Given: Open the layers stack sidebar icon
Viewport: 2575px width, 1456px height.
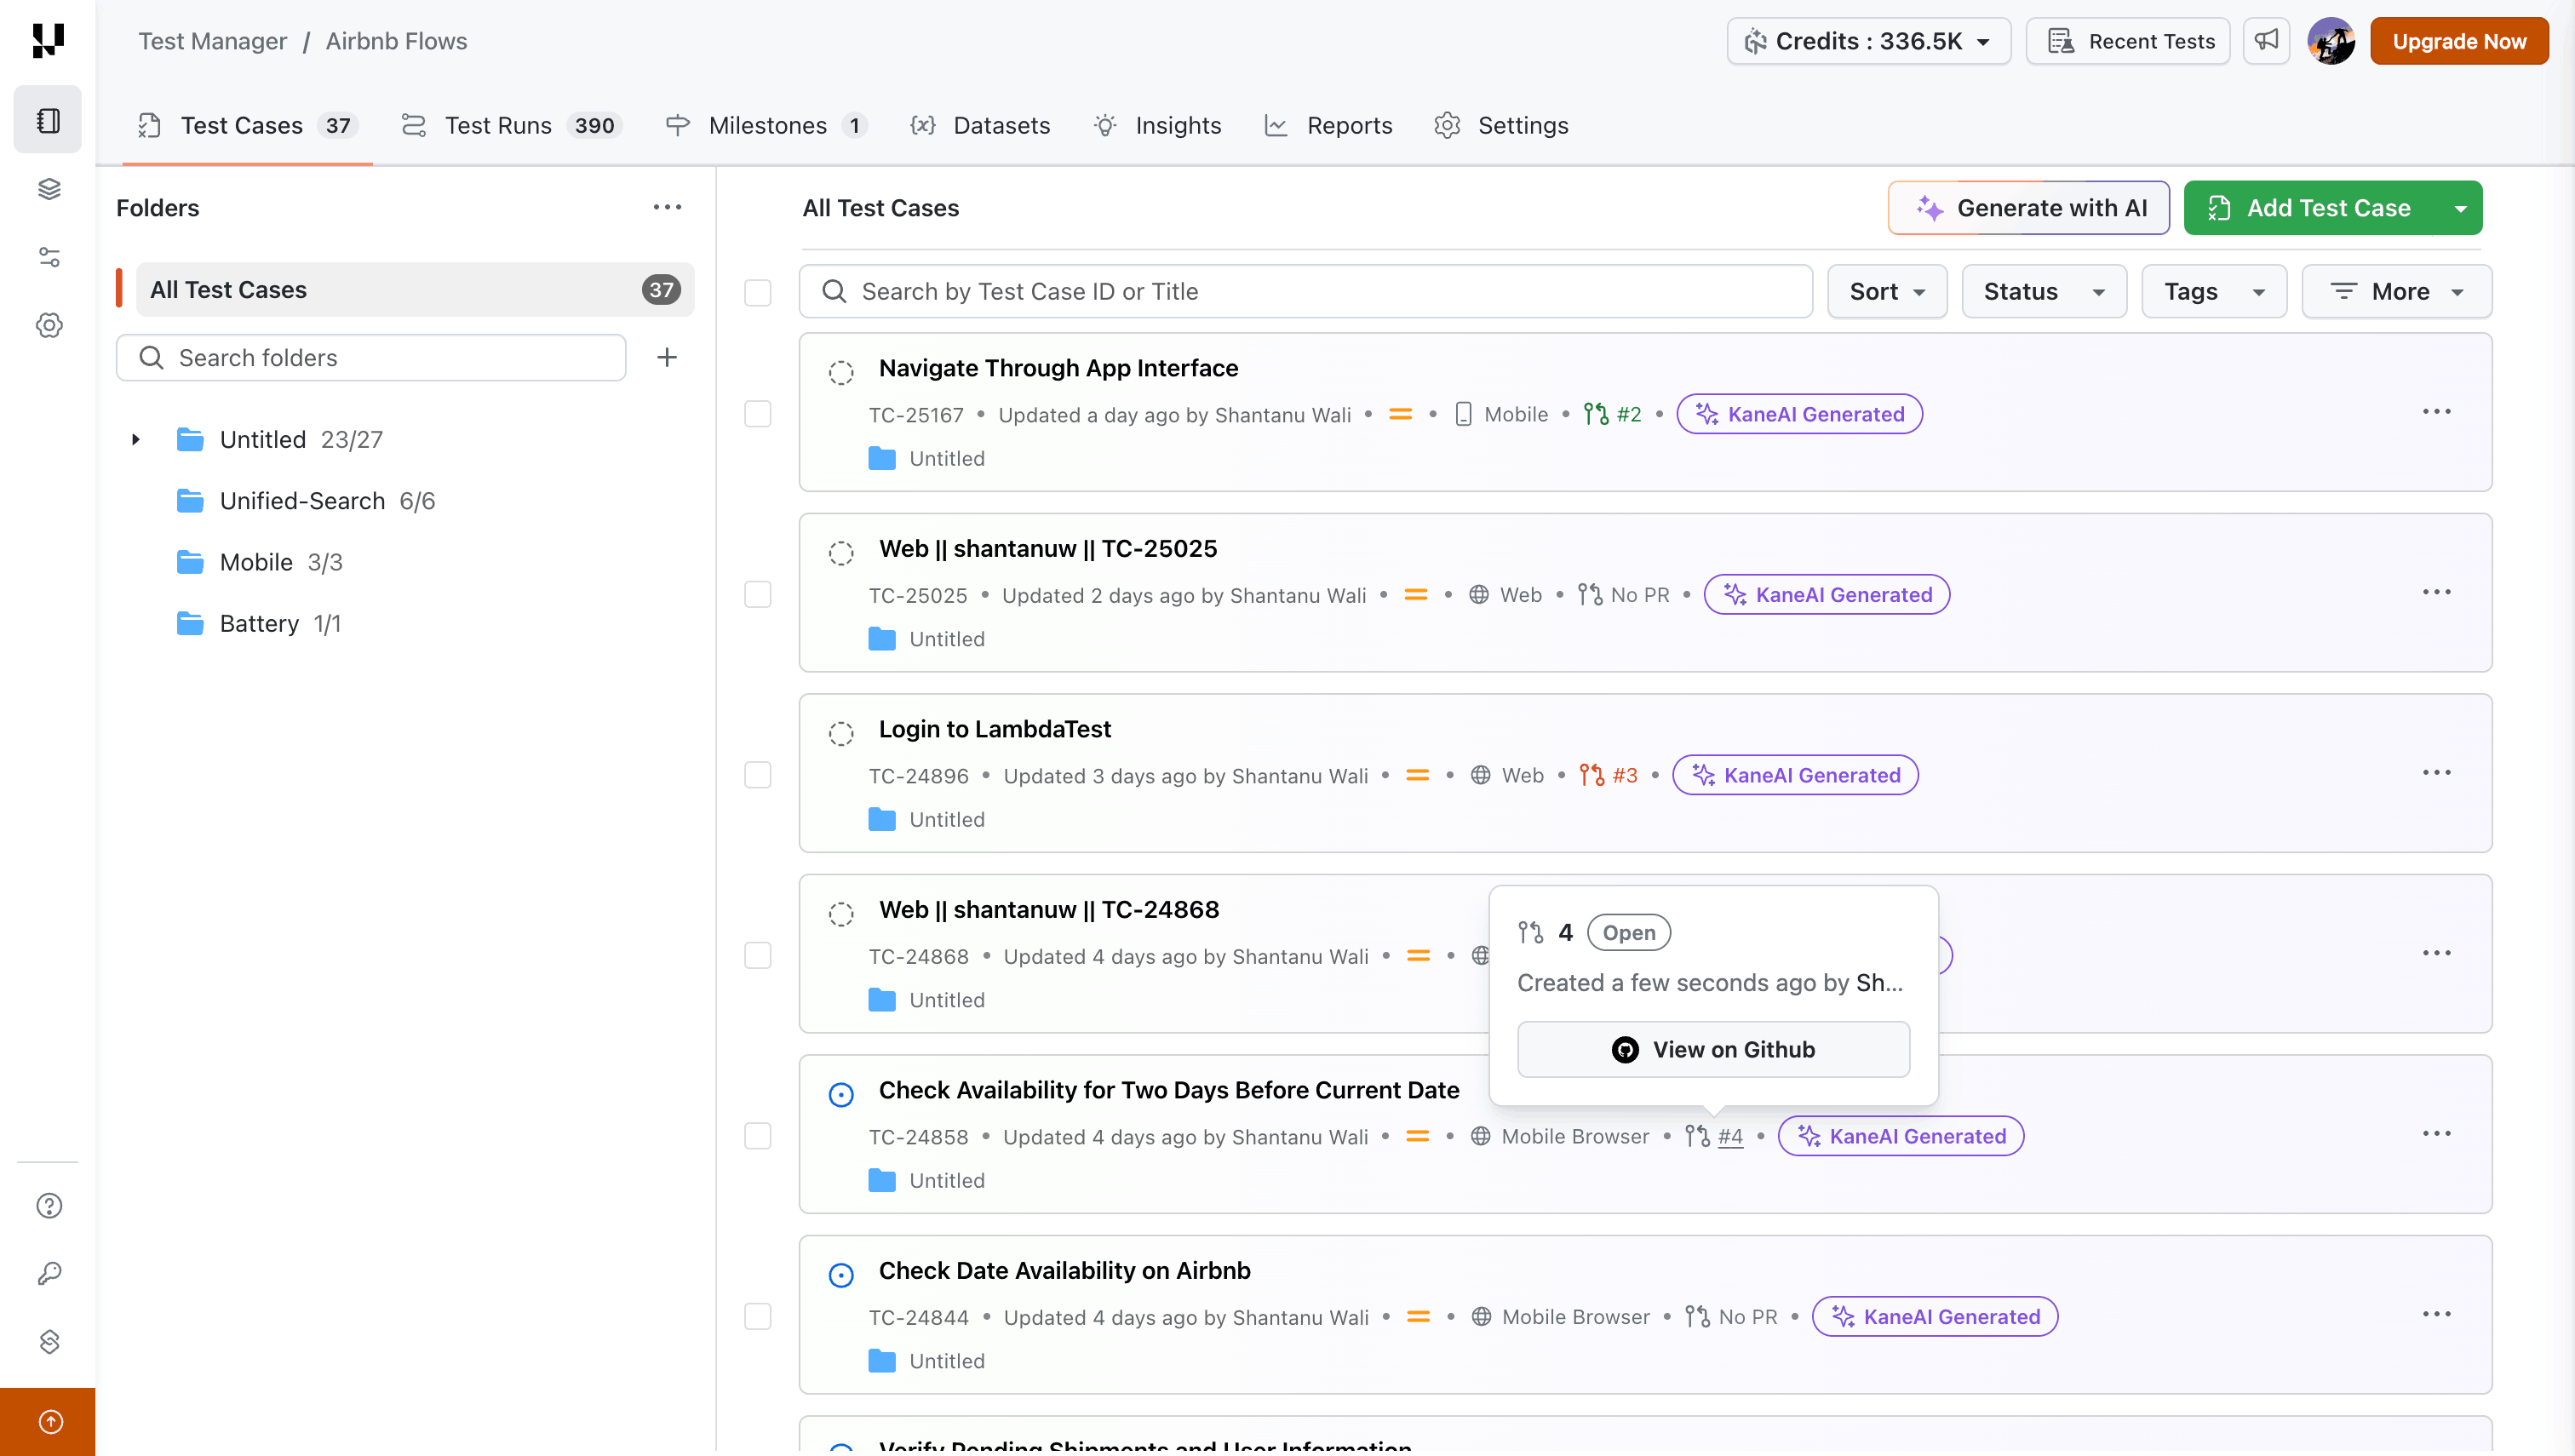Looking at the screenshot, I should pyautogui.click(x=49, y=189).
